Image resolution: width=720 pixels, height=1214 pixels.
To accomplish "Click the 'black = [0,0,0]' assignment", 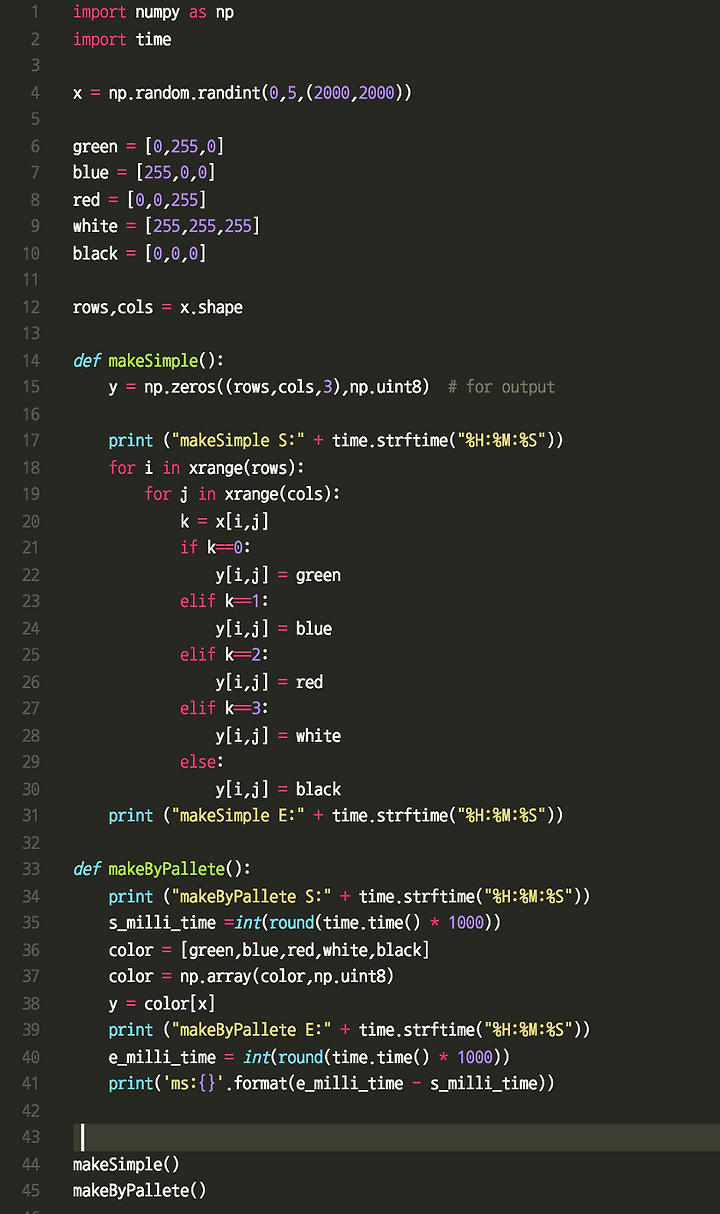I will point(139,253).
